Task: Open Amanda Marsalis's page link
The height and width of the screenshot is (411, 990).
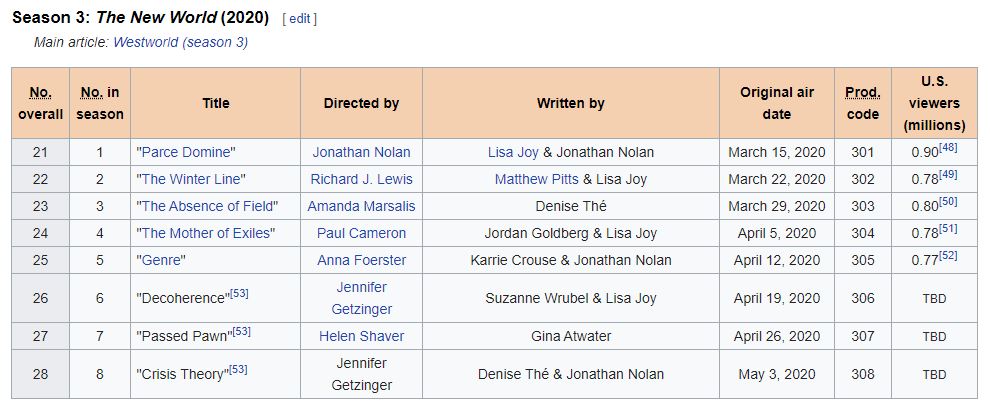Action: (x=361, y=206)
